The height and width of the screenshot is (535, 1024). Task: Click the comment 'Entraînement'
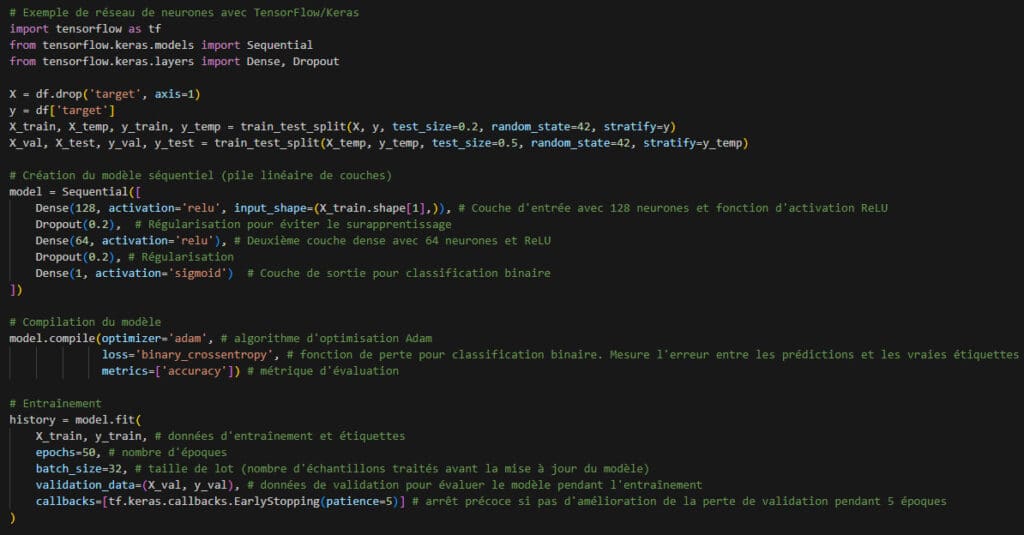[62, 404]
